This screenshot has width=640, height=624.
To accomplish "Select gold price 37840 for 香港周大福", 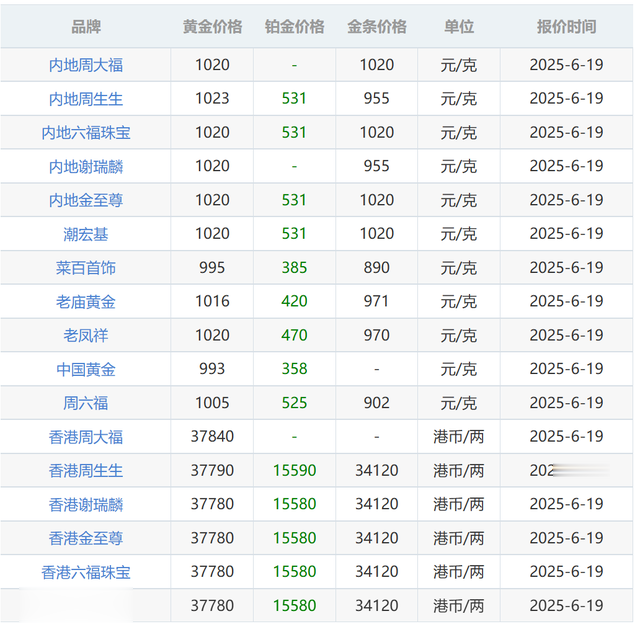I will click(x=212, y=437).
